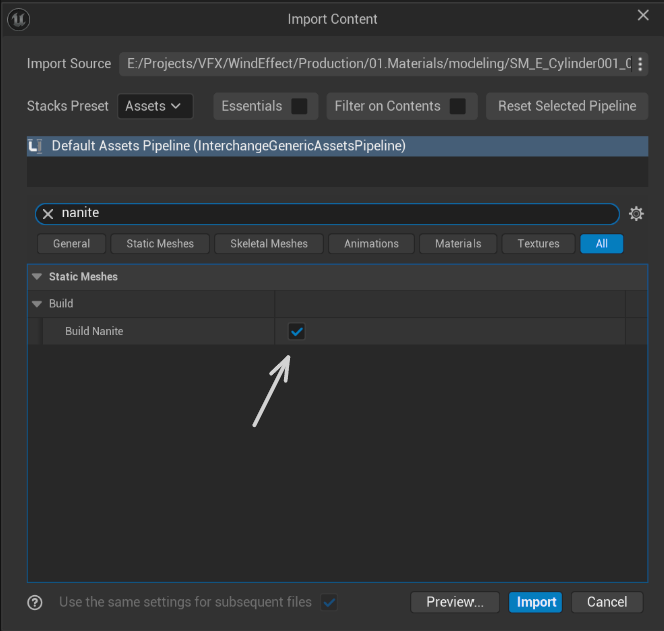The image size is (664, 631).
Task: Toggle Filter on Contents checkbox
Action: click(x=457, y=106)
